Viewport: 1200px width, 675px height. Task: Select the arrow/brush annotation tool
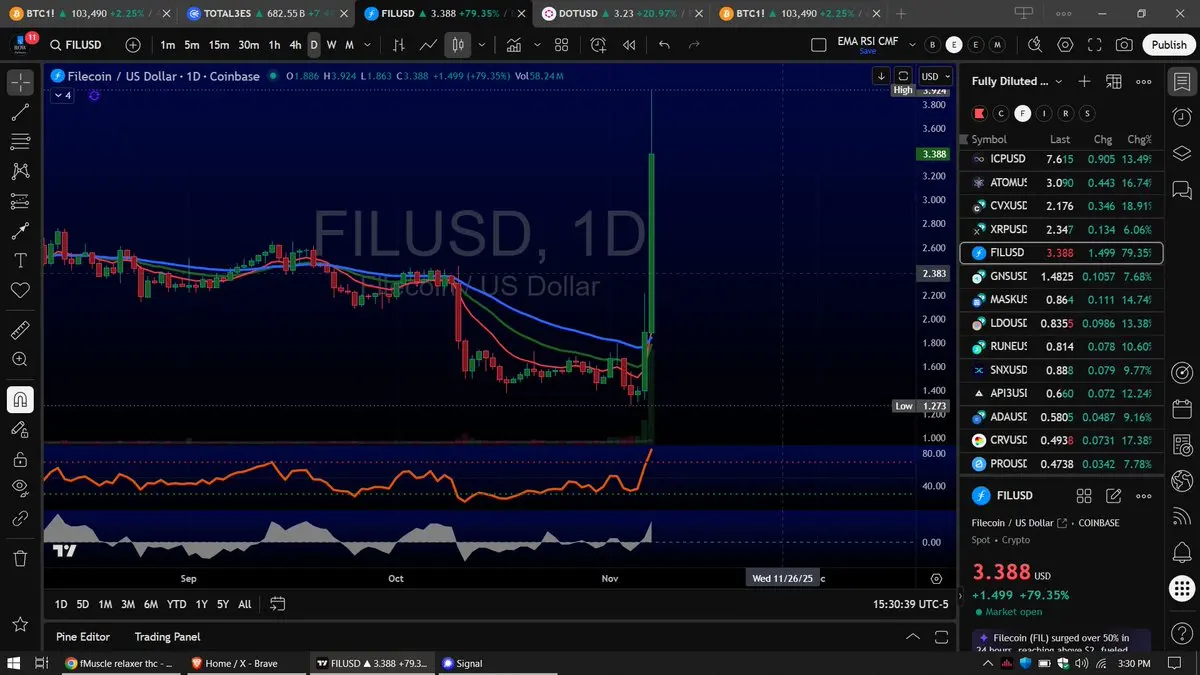(x=20, y=231)
